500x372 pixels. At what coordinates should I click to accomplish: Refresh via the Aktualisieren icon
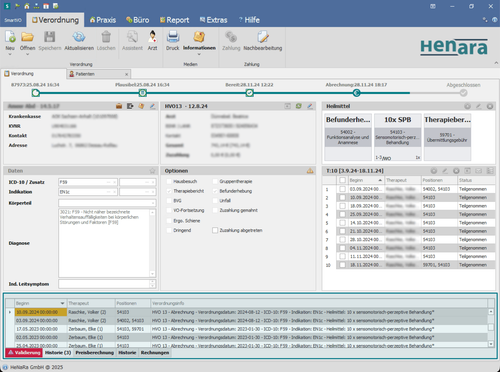click(79, 37)
